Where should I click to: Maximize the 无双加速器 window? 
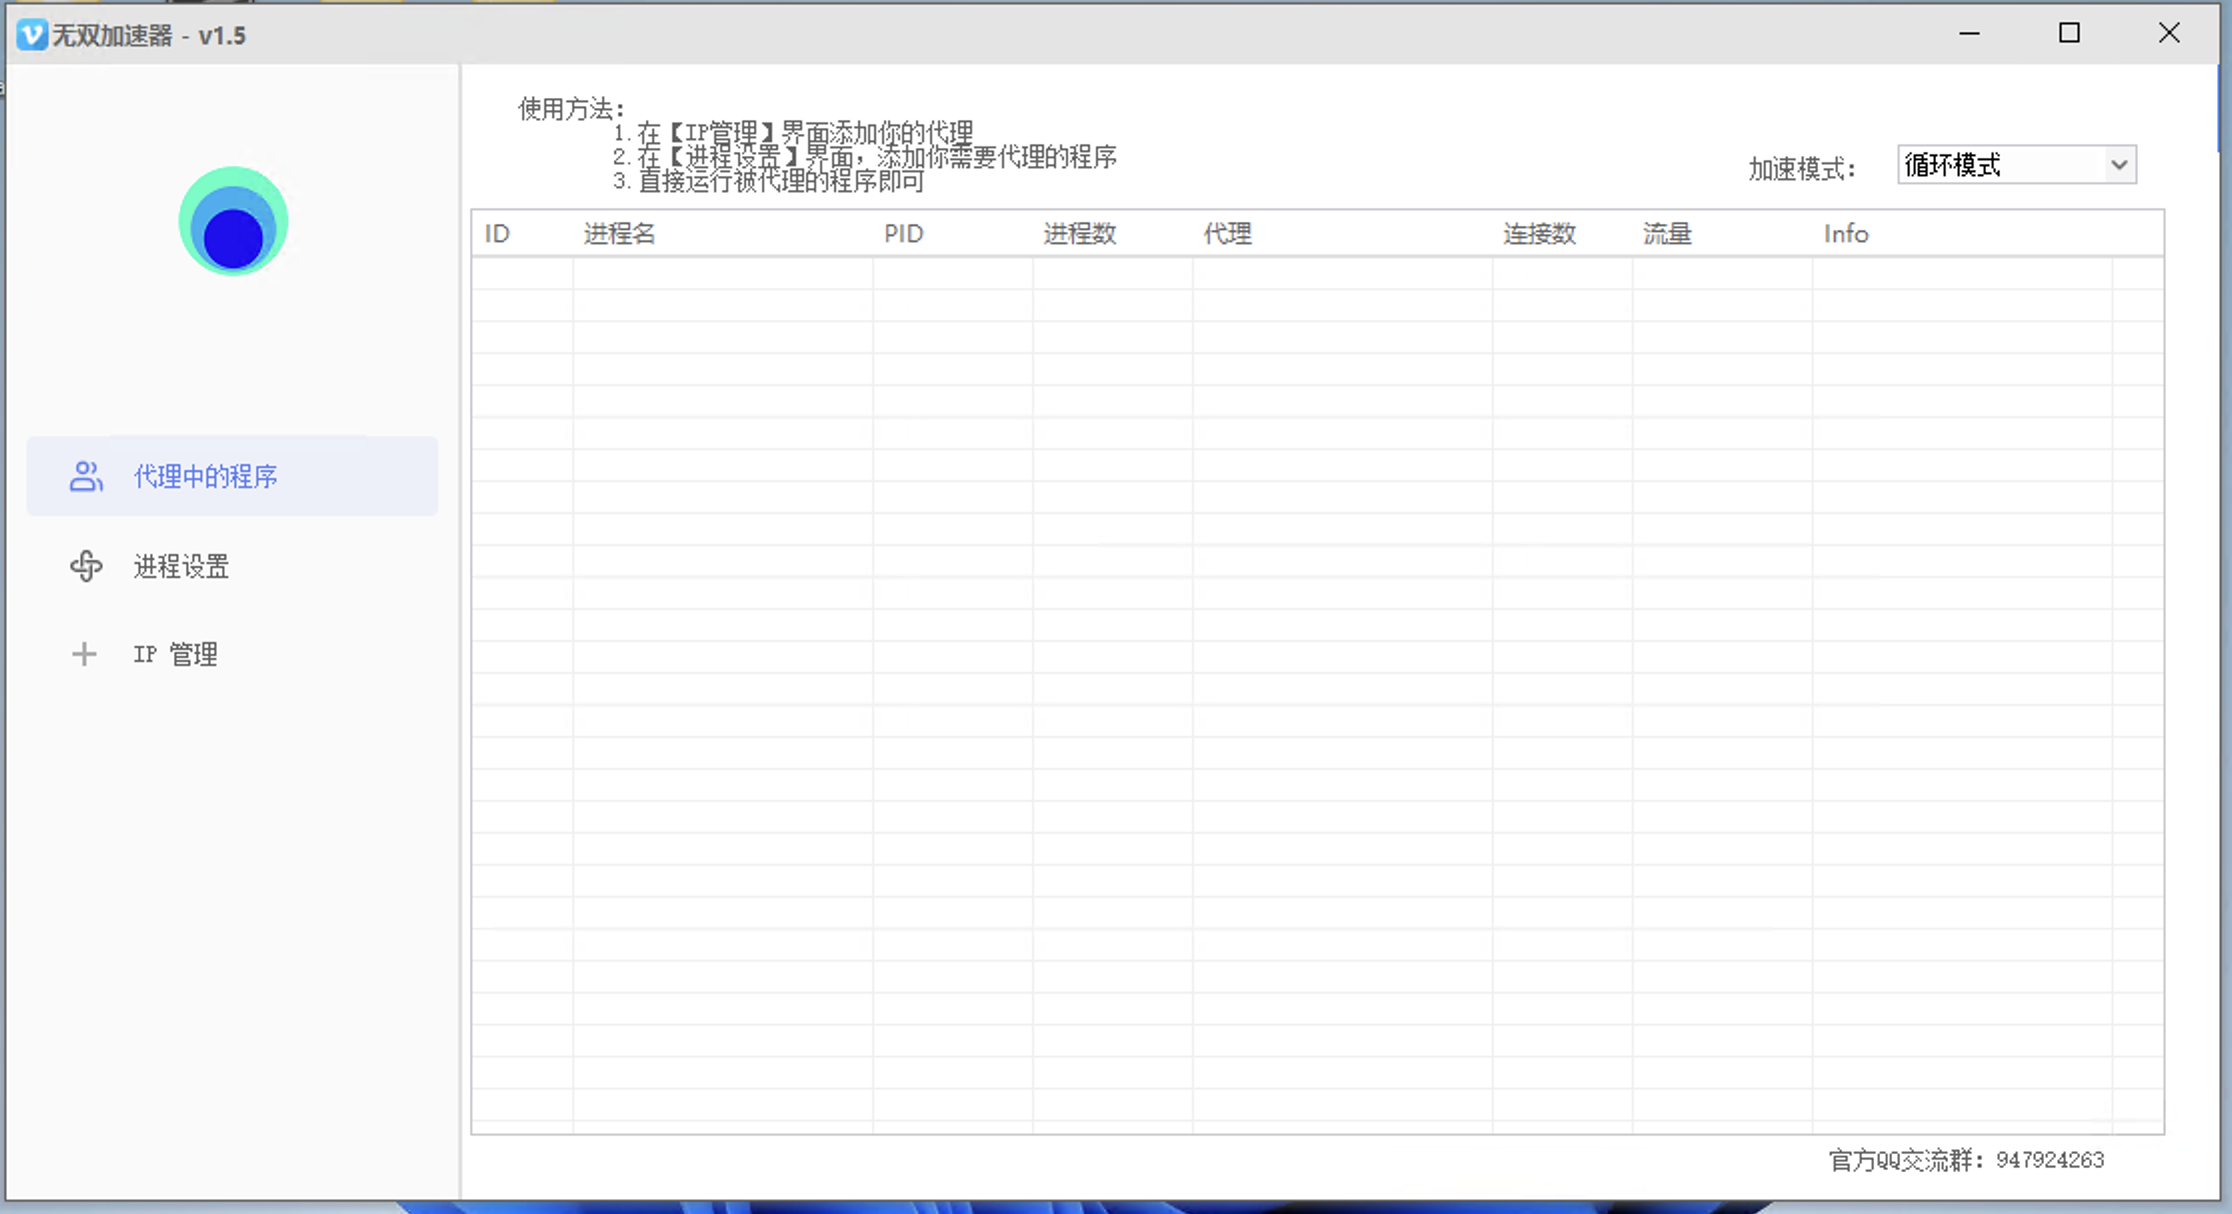click(x=2069, y=33)
